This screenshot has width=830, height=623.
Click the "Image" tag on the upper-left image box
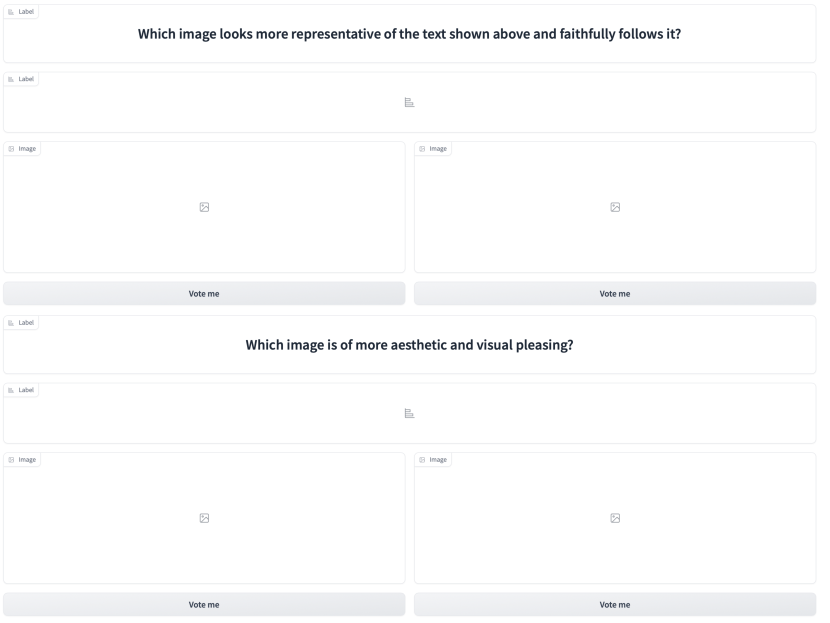tap(22, 149)
